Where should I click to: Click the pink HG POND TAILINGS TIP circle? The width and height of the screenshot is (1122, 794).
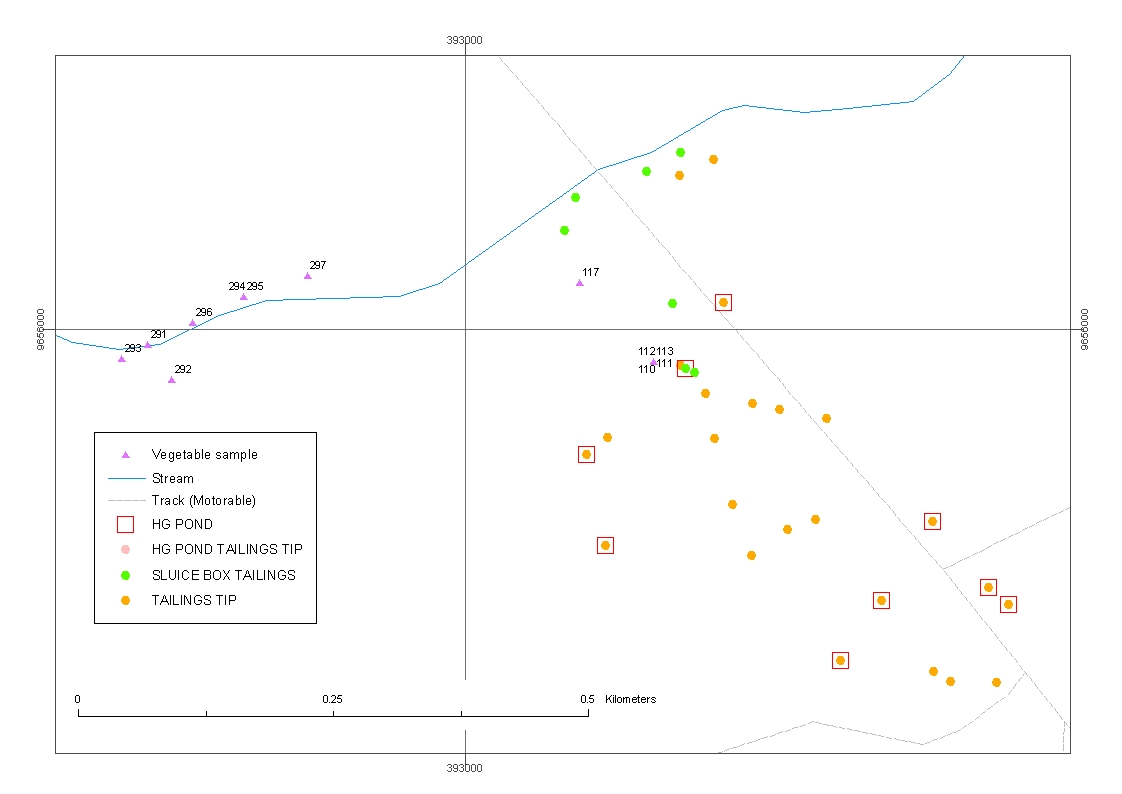coord(126,549)
